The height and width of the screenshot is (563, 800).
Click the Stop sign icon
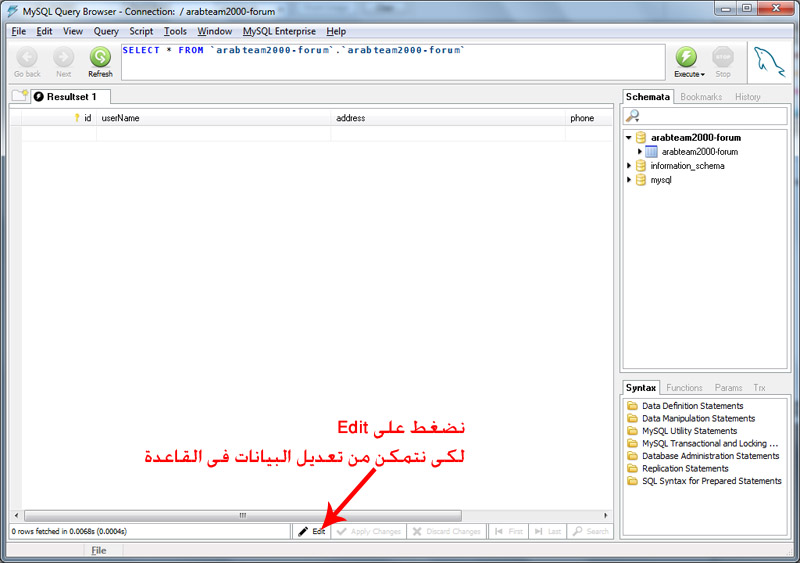coord(722,57)
